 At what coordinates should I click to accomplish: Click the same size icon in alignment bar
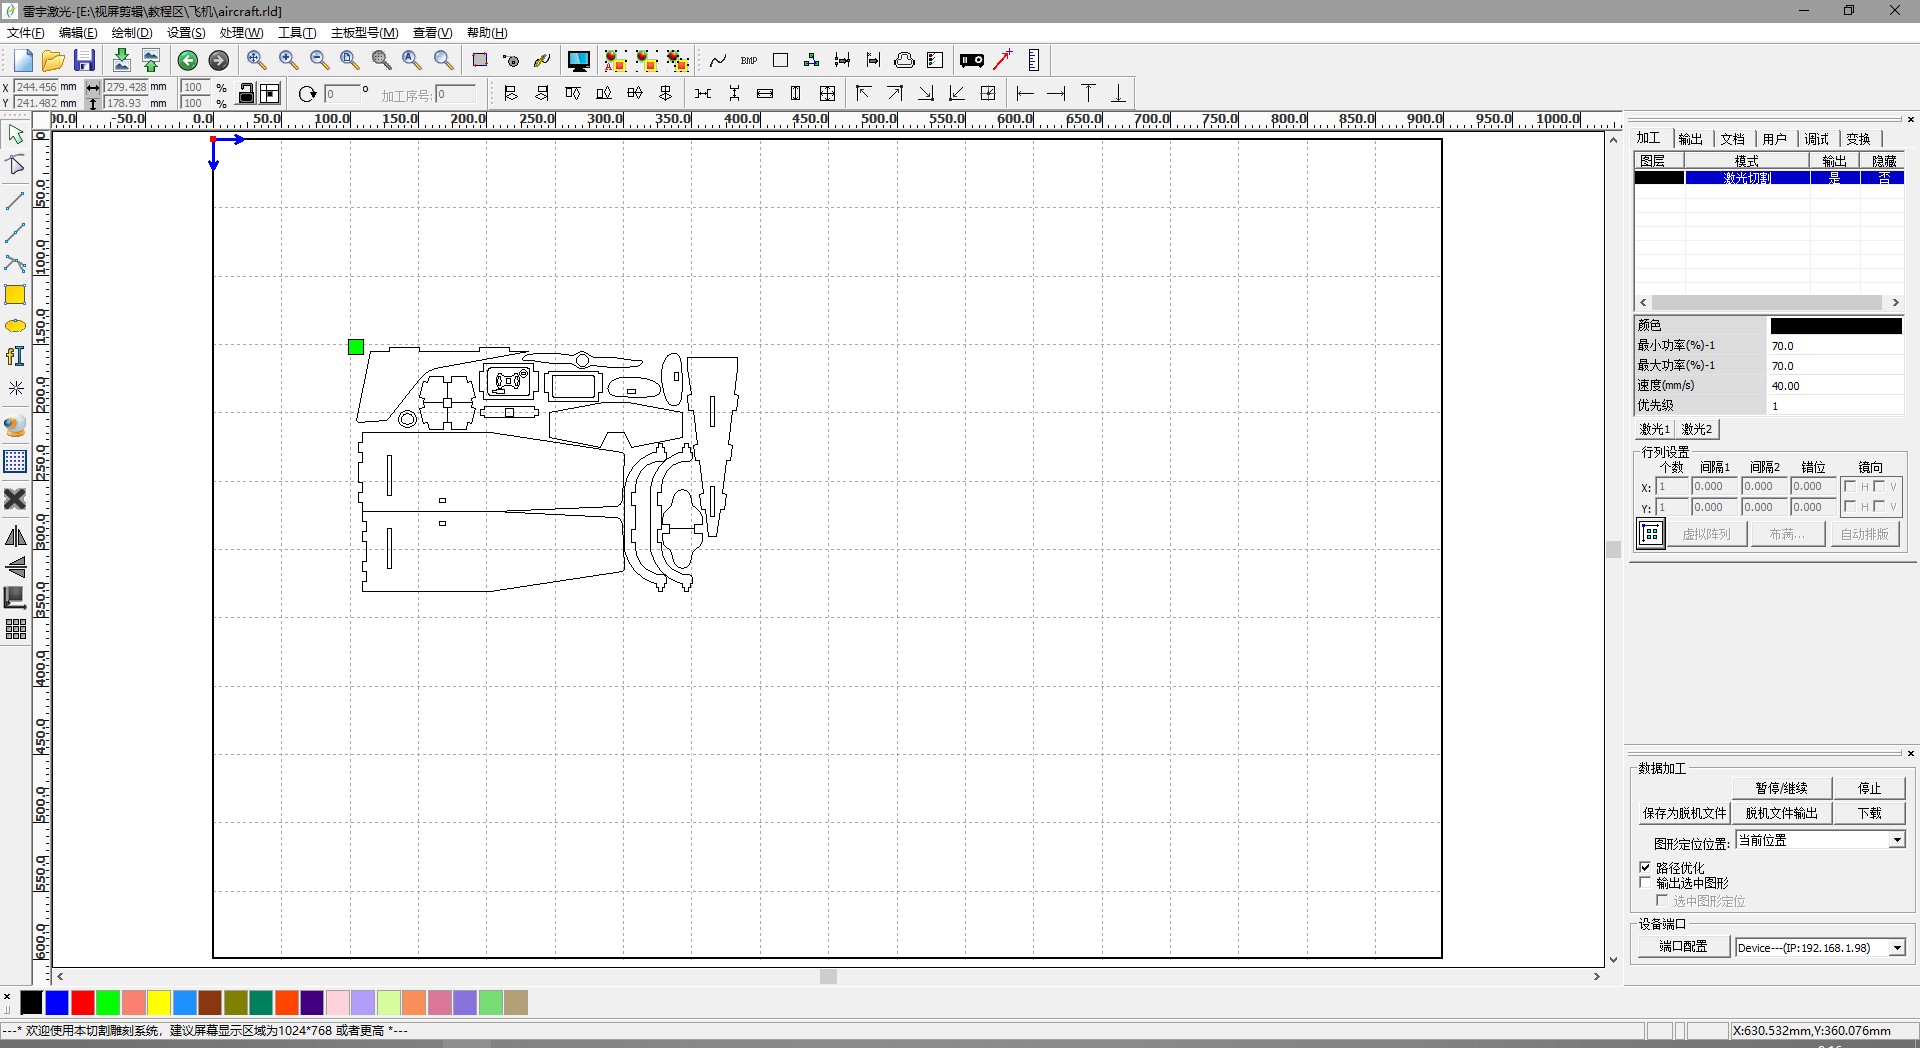pos(827,93)
